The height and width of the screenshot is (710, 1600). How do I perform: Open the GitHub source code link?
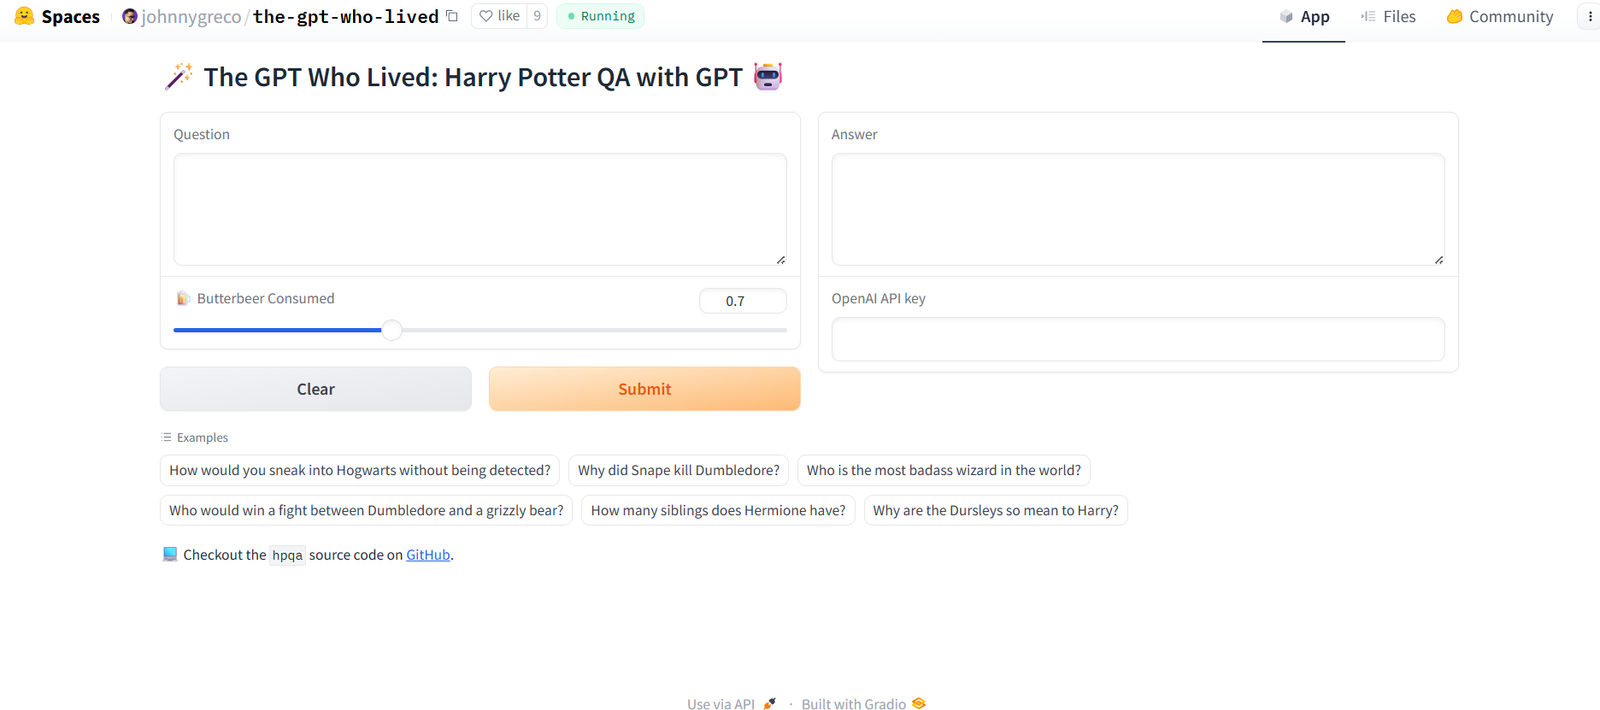pyautogui.click(x=428, y=555)
